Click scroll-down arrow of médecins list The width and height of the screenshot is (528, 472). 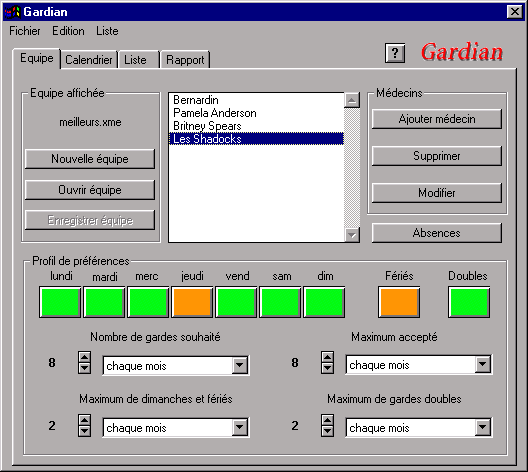tap(352, 235)
